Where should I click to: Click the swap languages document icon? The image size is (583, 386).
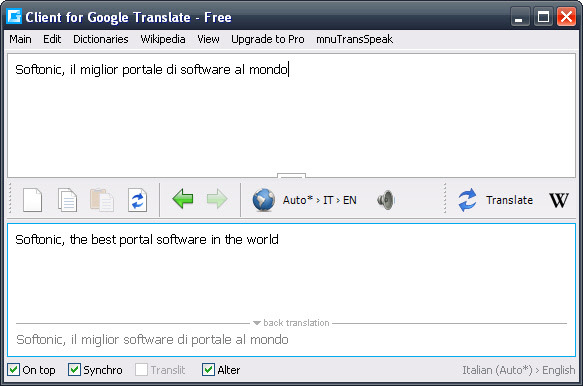tap(137, 200)
